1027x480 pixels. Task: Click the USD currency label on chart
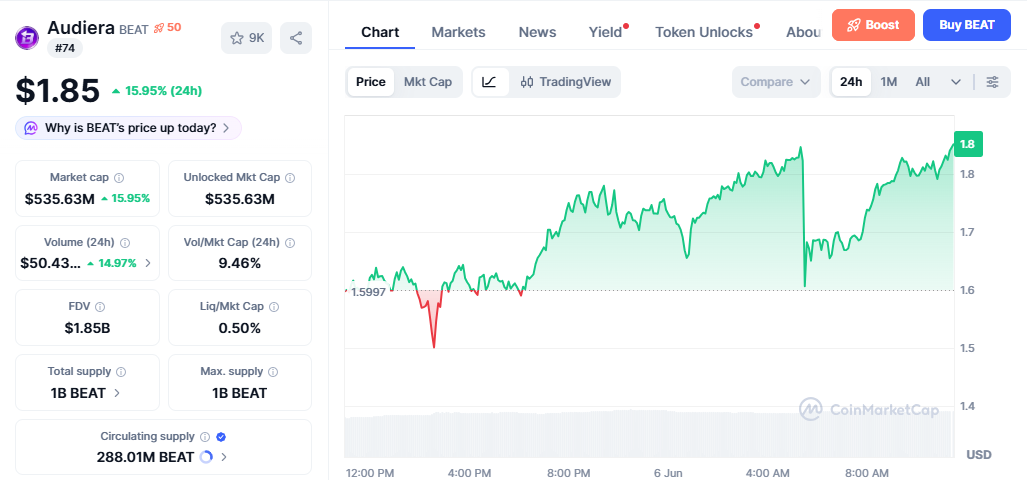979,454
